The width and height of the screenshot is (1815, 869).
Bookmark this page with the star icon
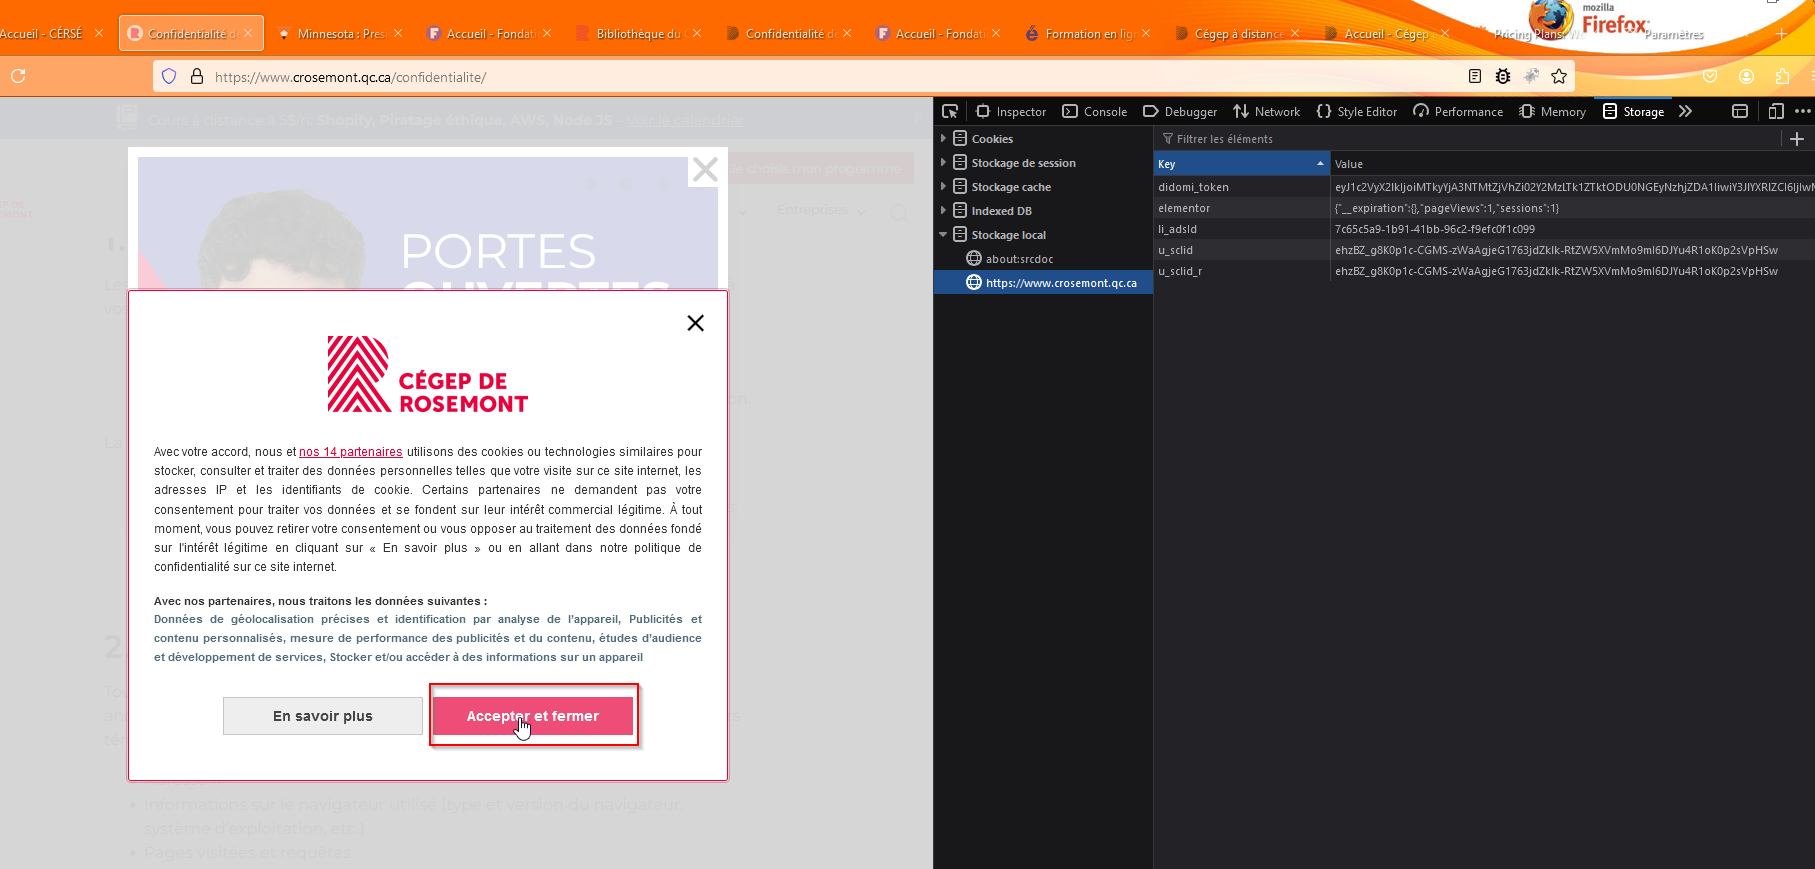tap(1558, 76)
